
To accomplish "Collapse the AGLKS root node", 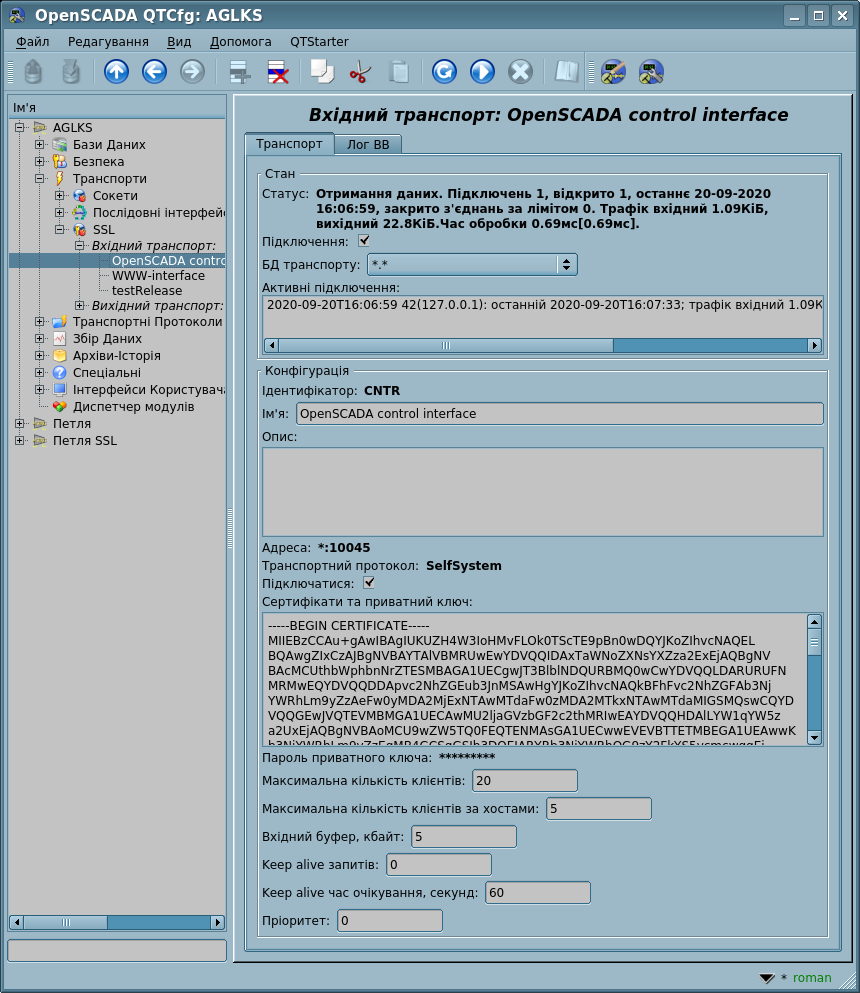I will pos(20,127).
